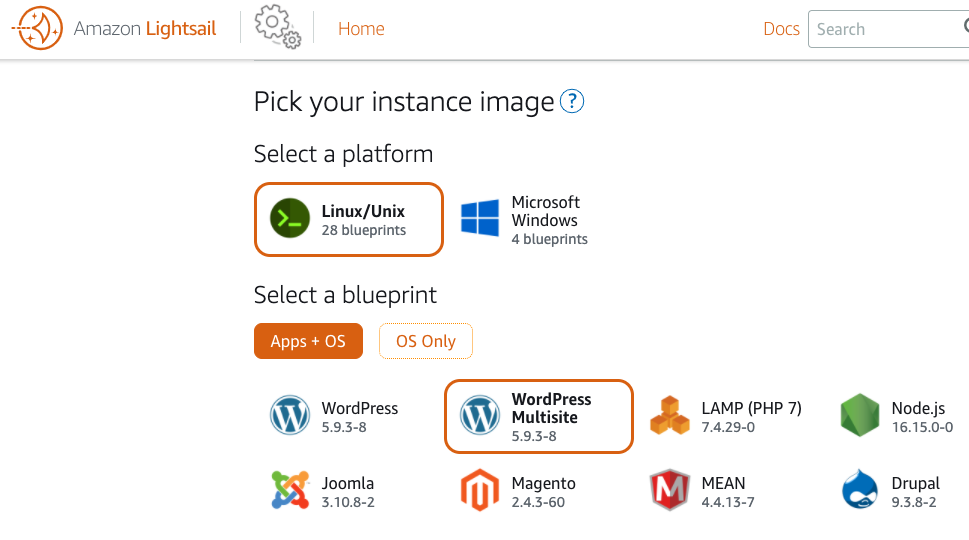Select the Linux/Unix platform label
Image resolution: width=969 pixels, height=540 pixels.
363,211
